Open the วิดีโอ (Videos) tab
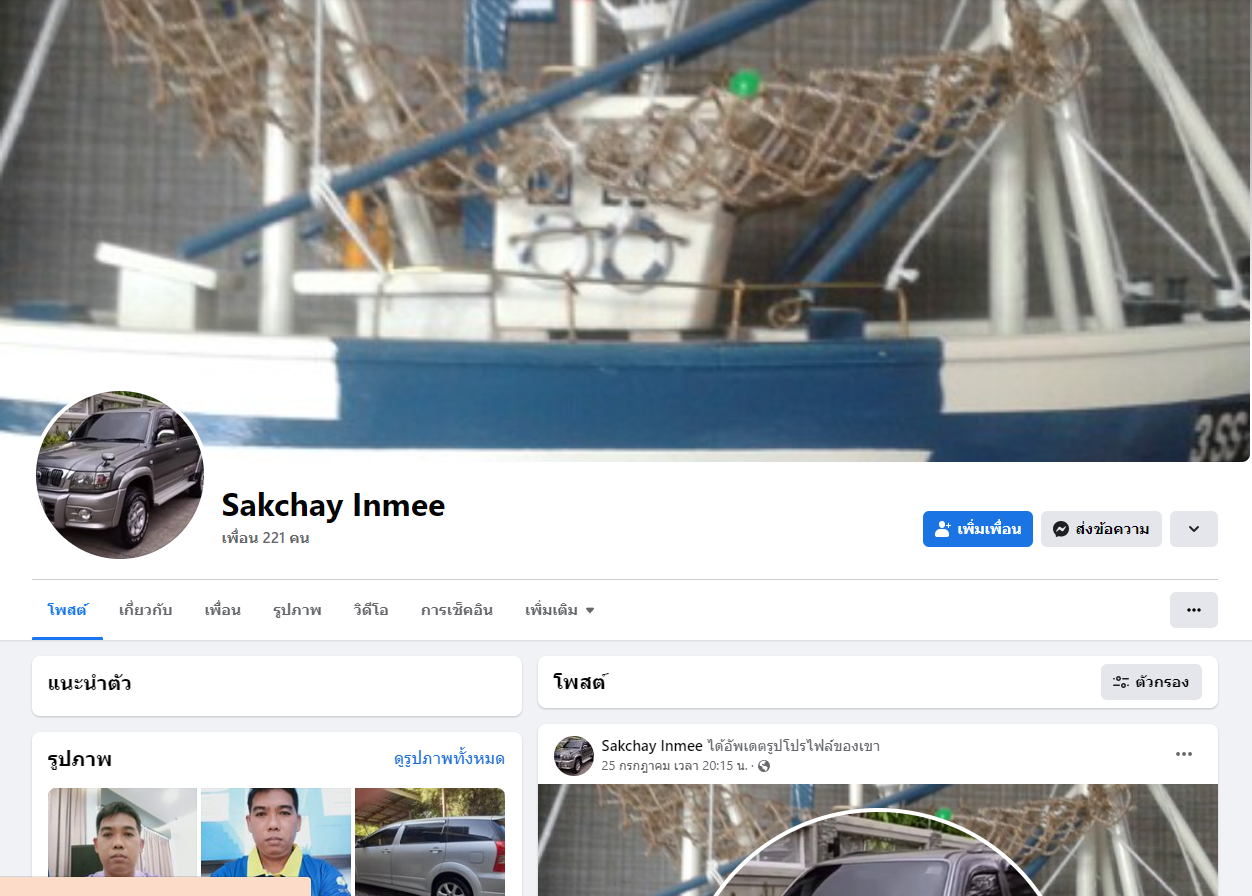 coord(371,610)
